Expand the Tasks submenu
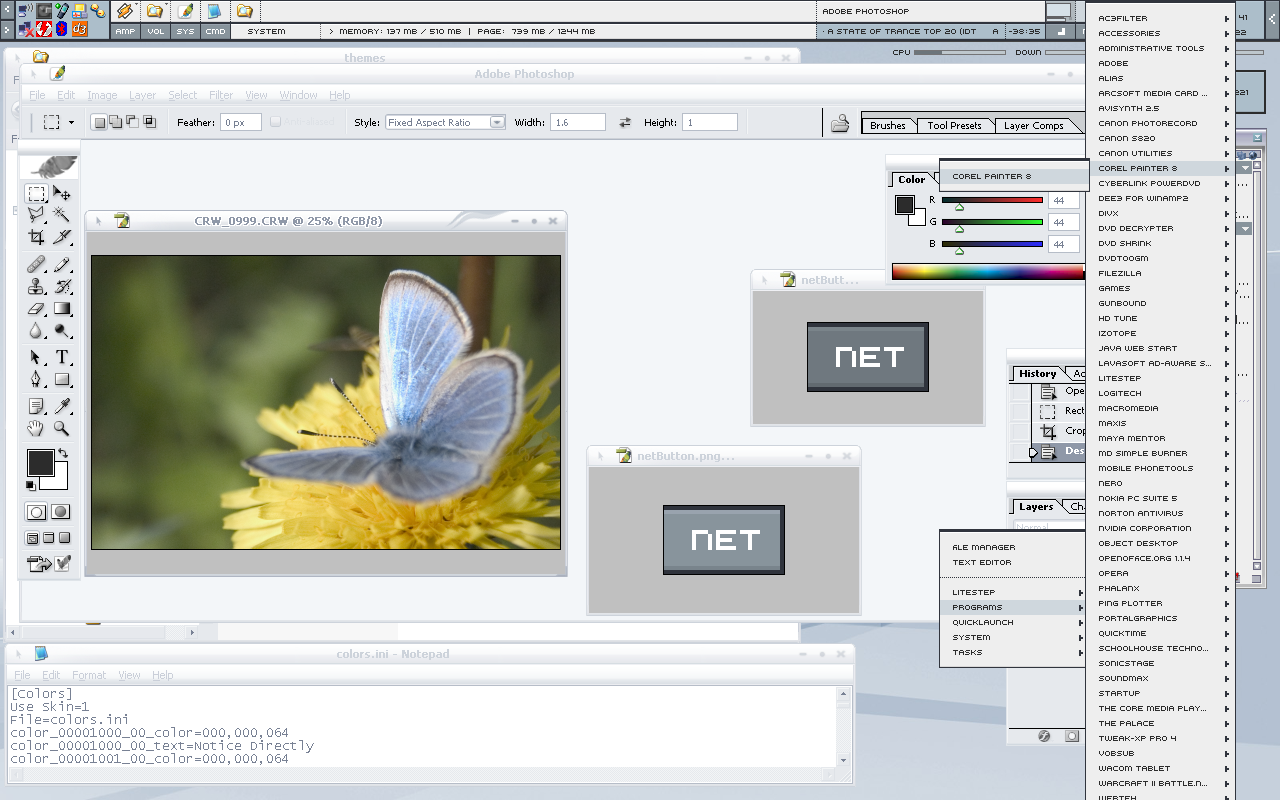 pos(1013,652)
